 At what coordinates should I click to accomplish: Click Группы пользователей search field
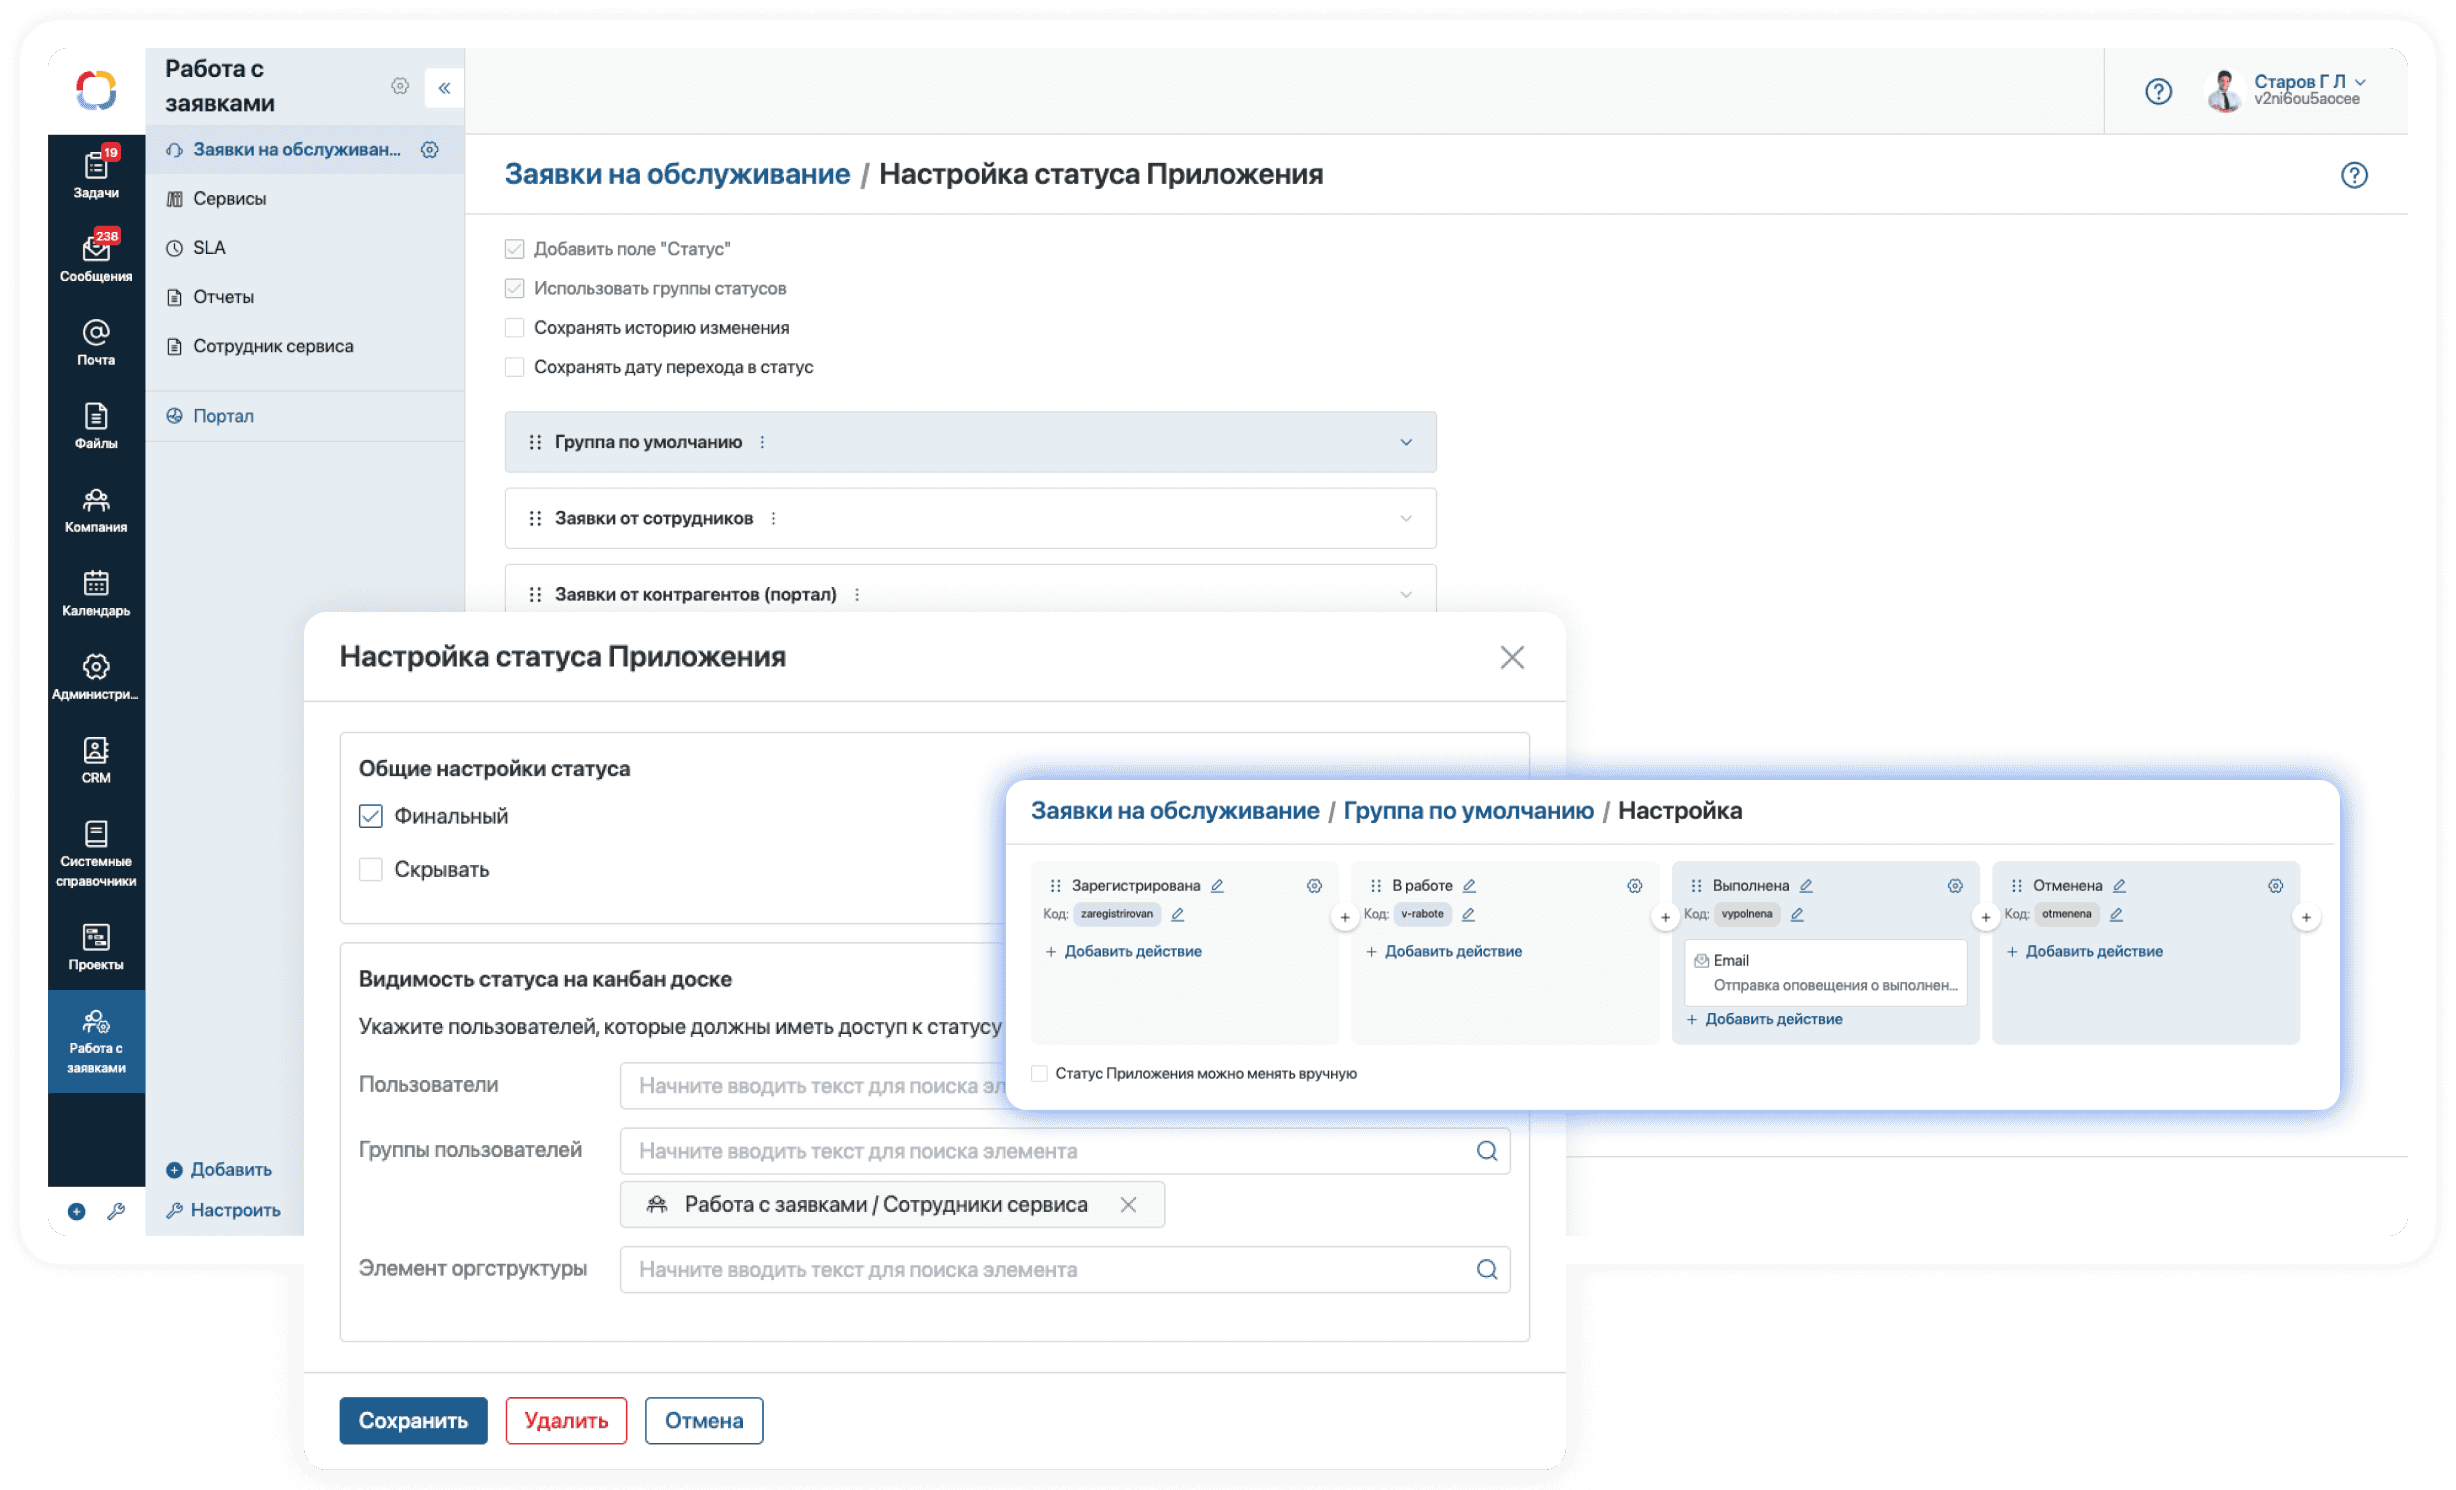point(1065,1151)
